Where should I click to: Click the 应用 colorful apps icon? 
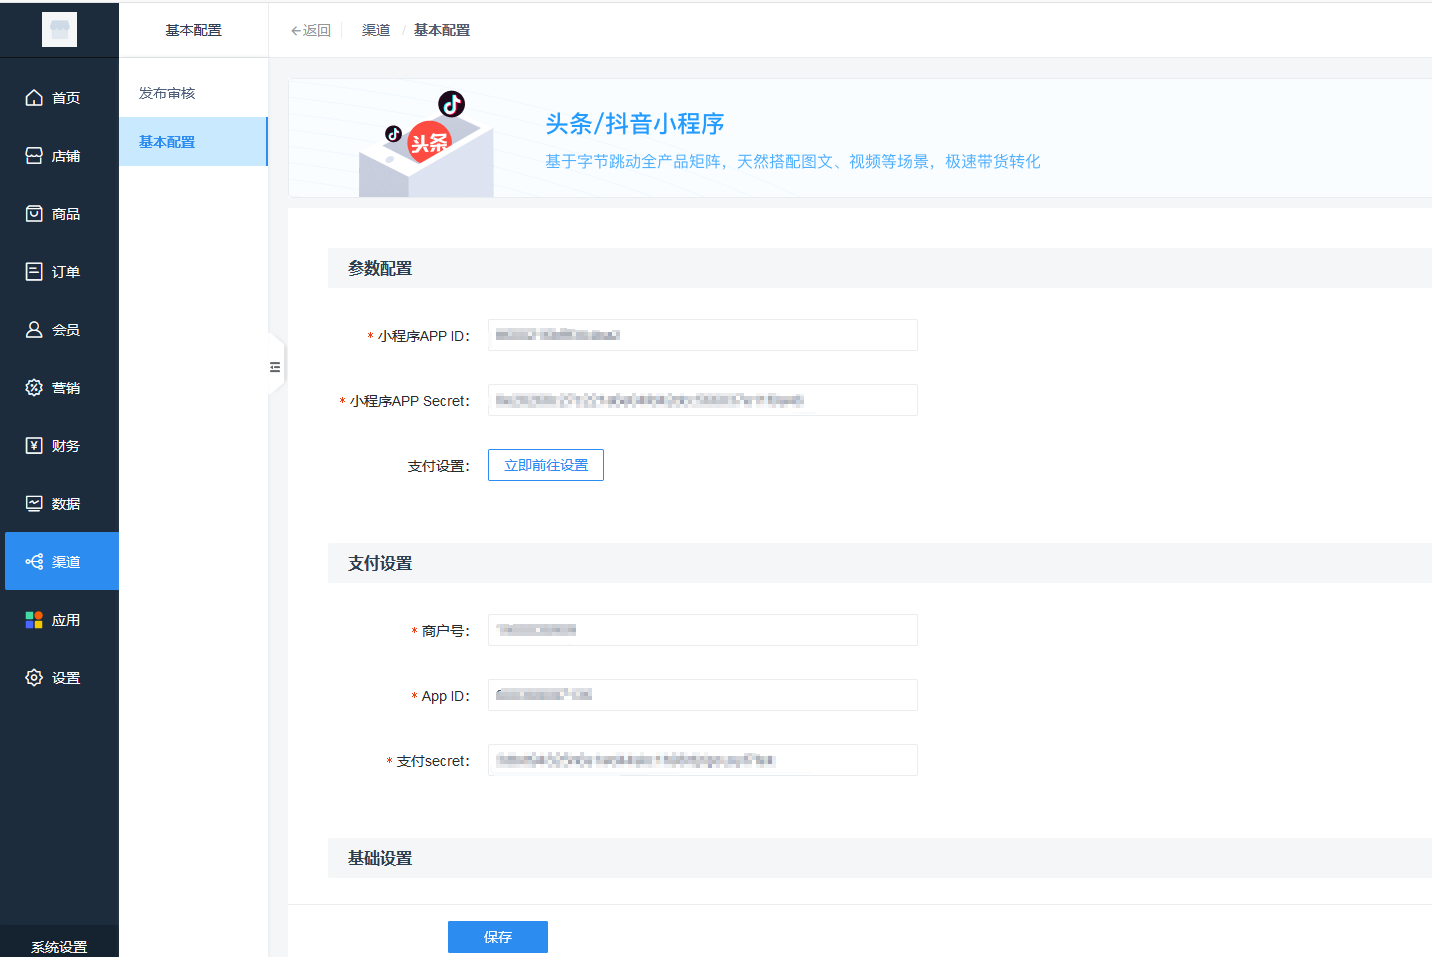34,619
